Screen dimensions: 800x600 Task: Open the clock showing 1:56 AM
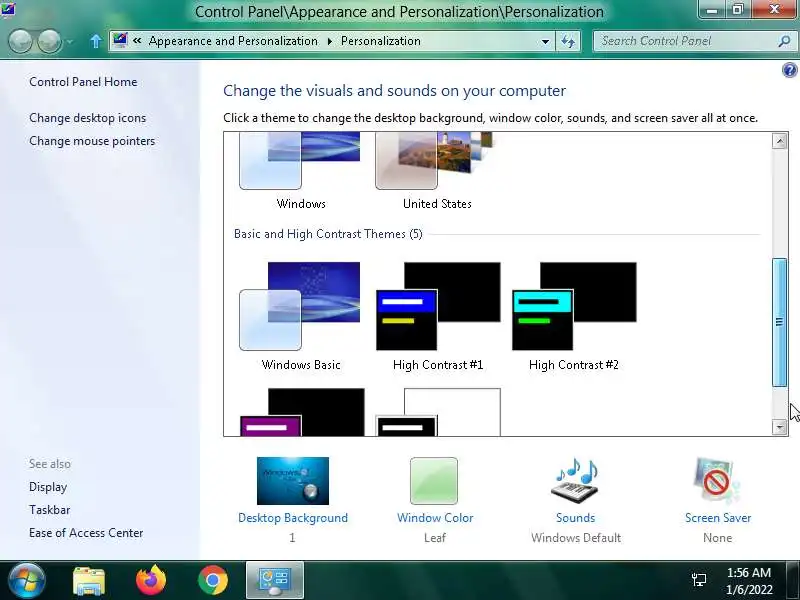[x=749, y=581]
